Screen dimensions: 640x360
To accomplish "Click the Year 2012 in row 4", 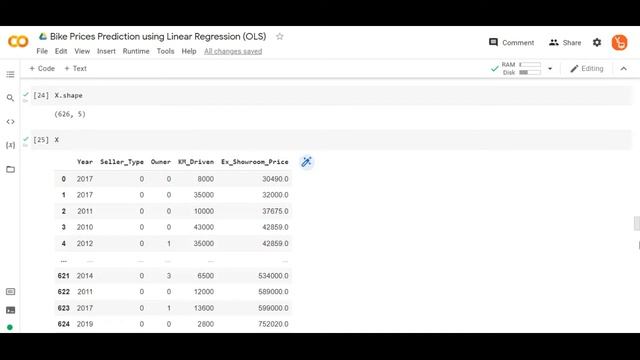I will 84,243.
